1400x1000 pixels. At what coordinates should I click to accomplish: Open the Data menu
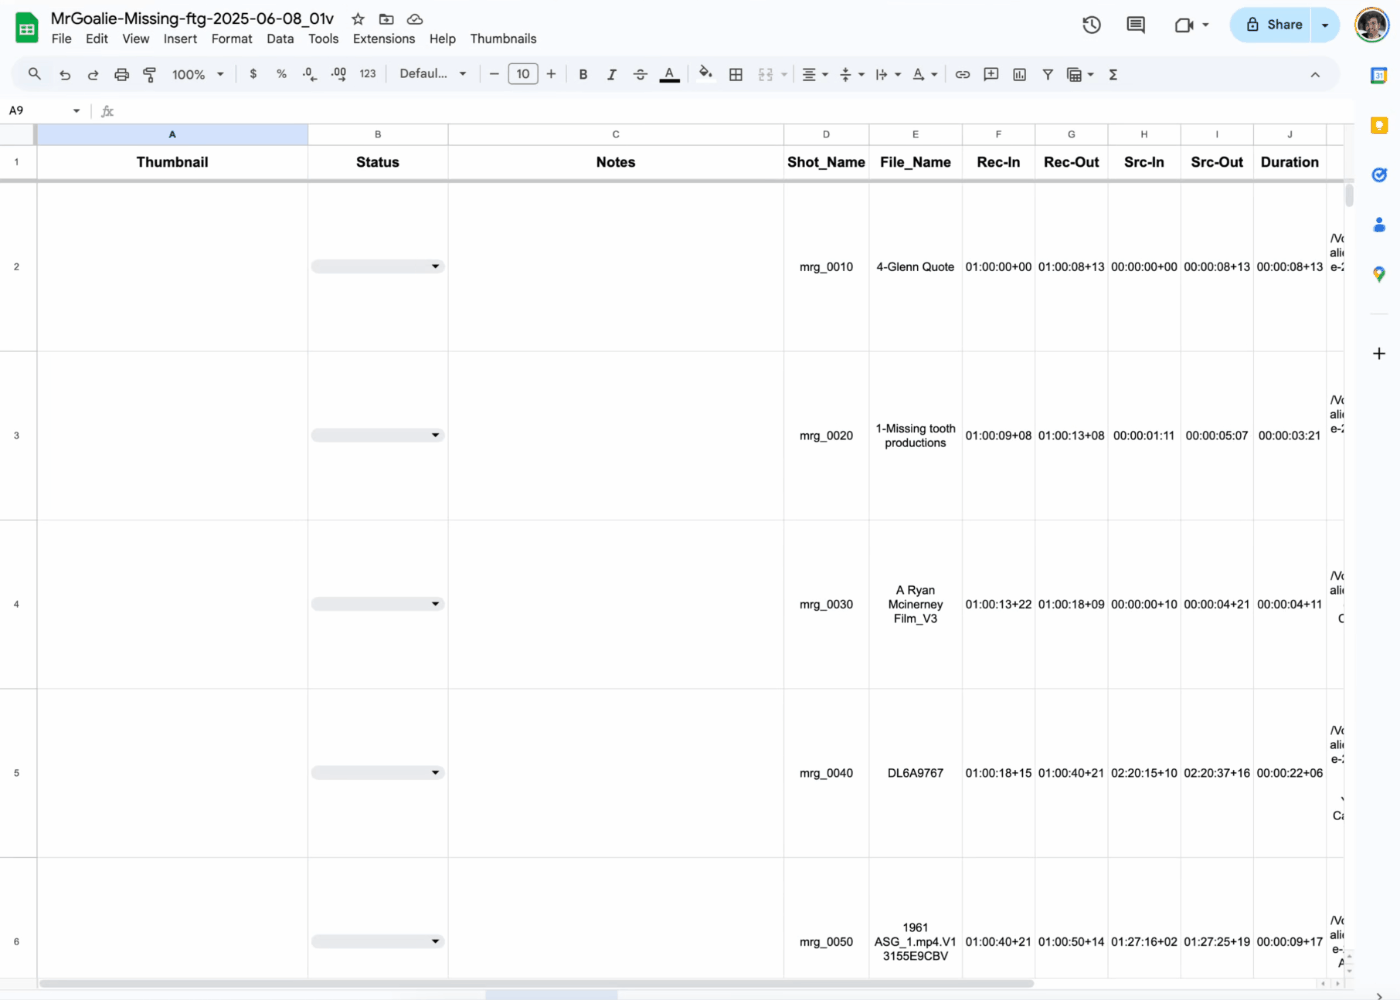point(280,39)
